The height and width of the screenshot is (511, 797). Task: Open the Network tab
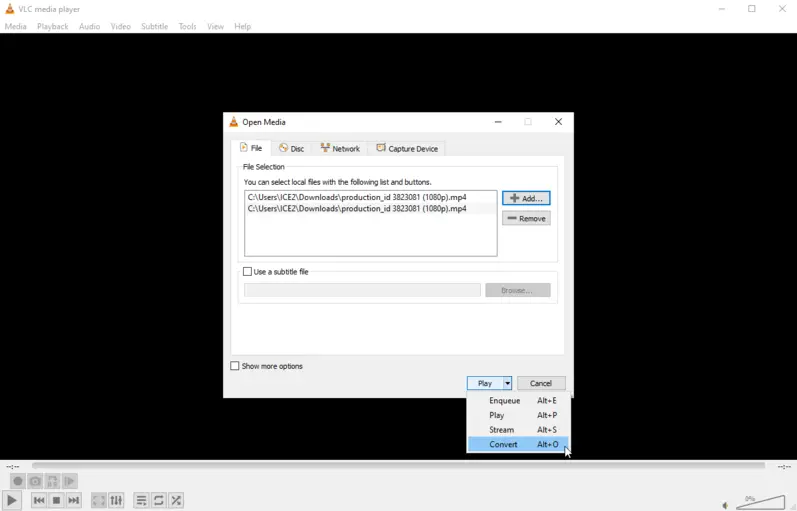coord(340,148)
